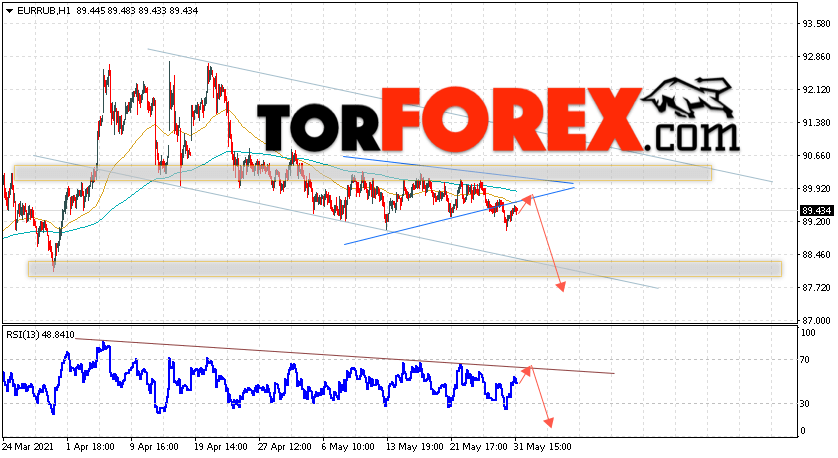Select the 91.380 price axis label
This screenshot has height=458, width=838.
coord(816,123)
